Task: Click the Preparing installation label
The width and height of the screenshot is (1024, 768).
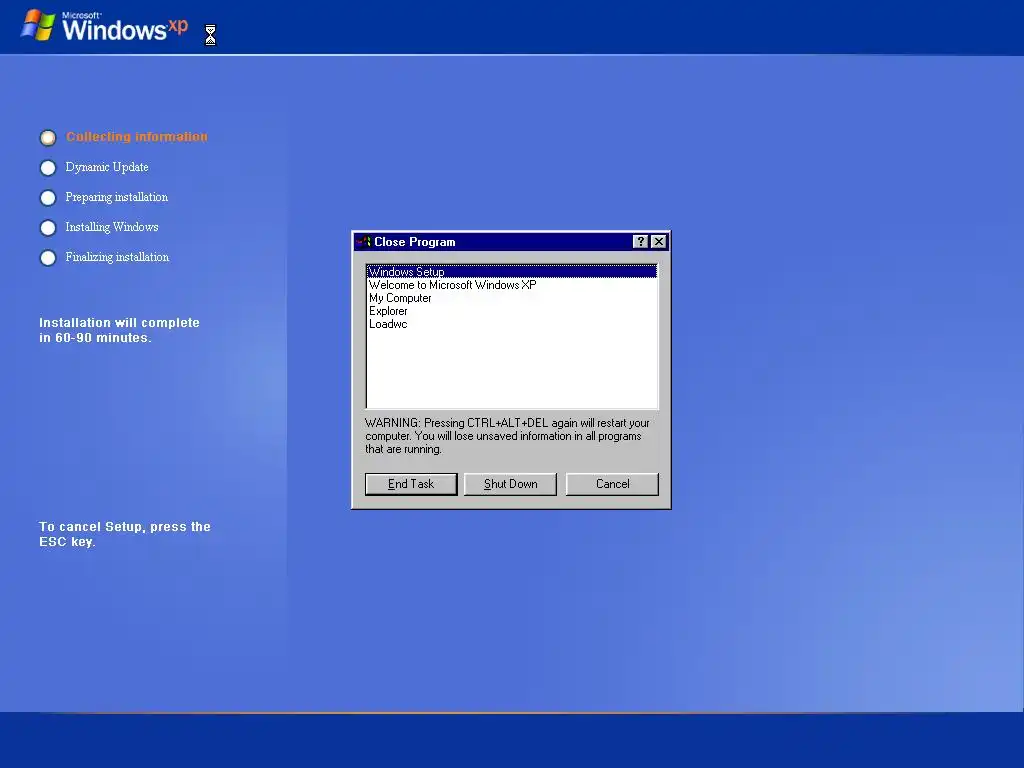Action: coord(116,197)
